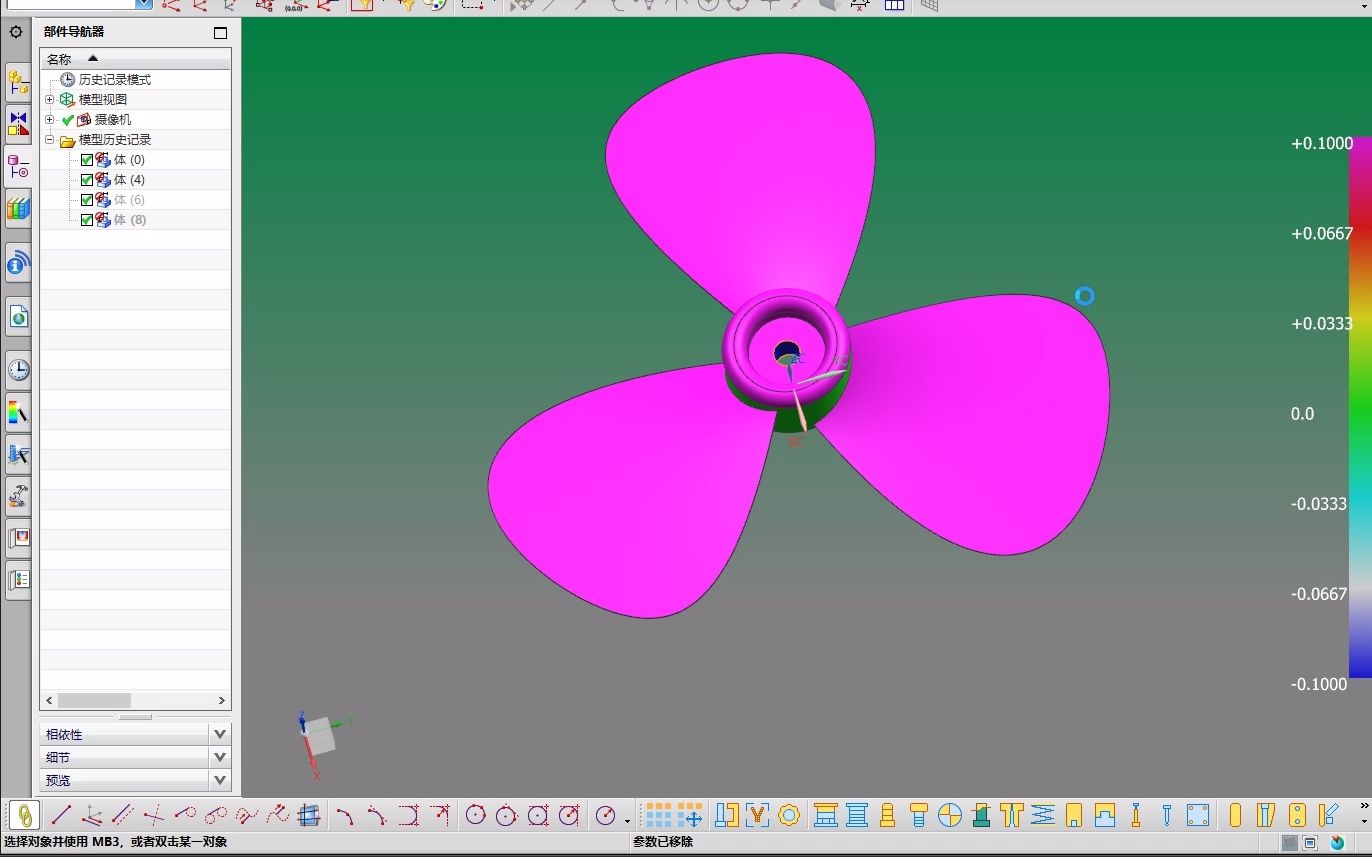Click the scrollbar right arrow in navigator

[222, 701]
